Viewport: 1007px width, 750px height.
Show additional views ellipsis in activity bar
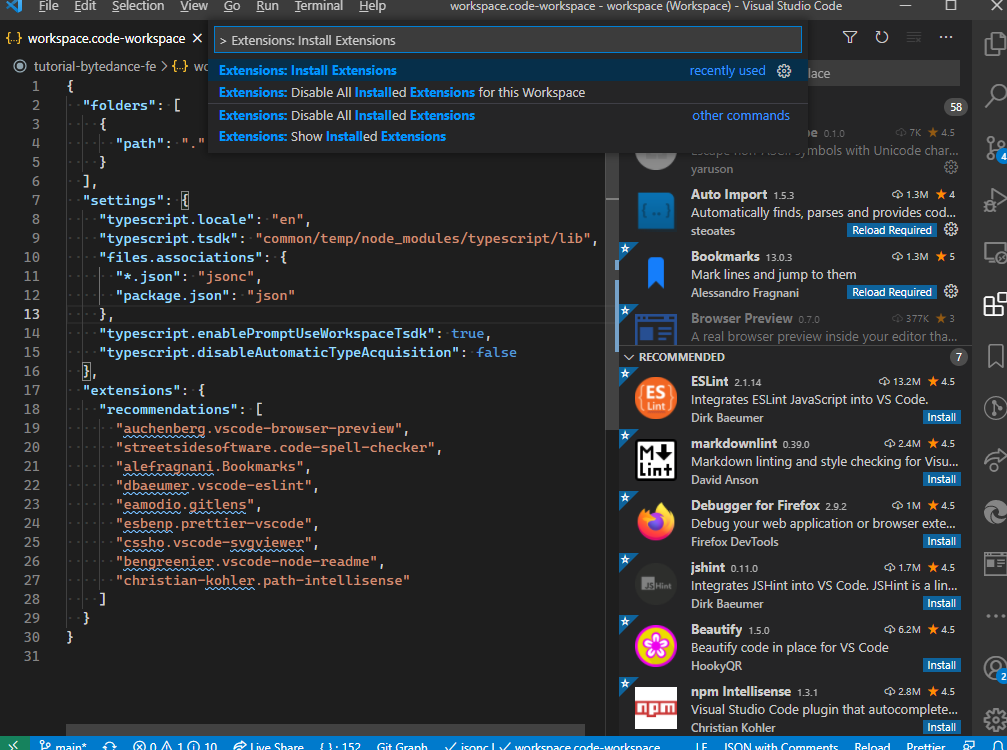[x=995, y=616]
